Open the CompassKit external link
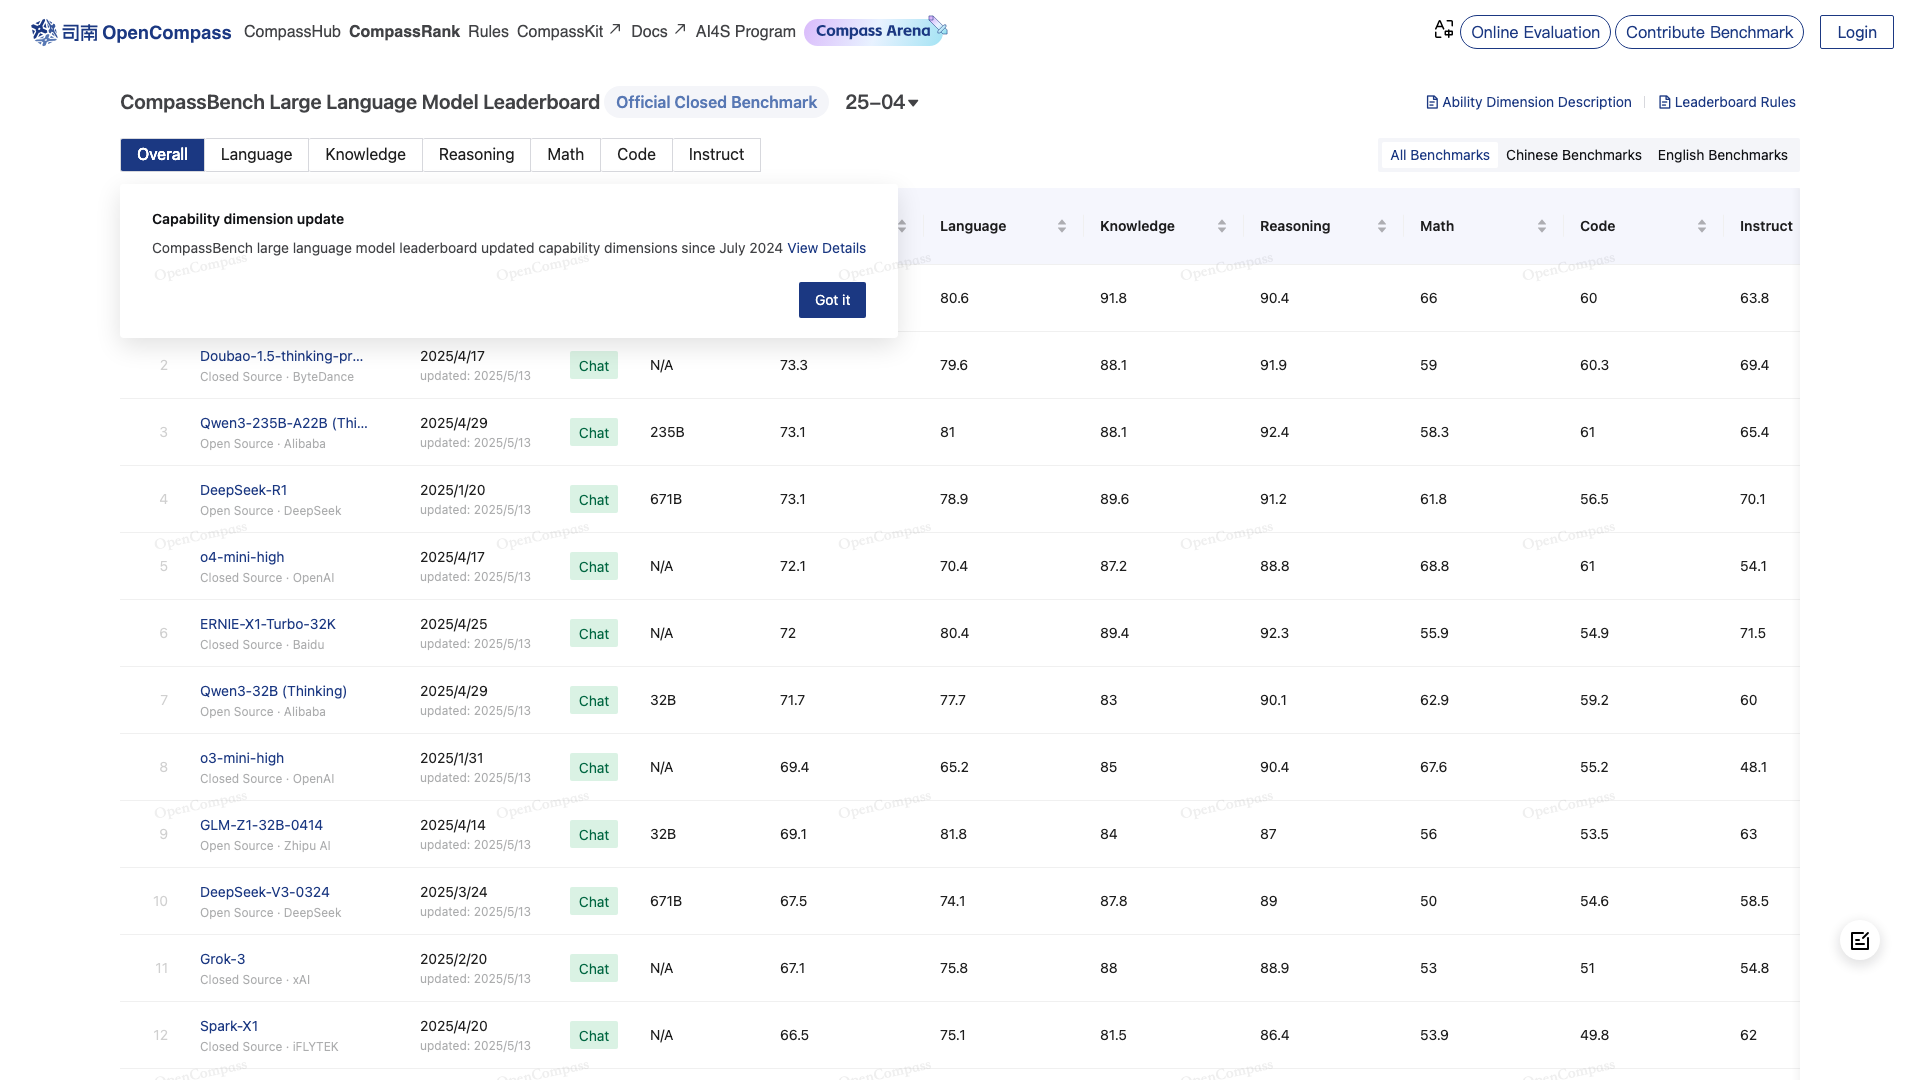Viewport: 1920px width, 1080px height. 568,32
